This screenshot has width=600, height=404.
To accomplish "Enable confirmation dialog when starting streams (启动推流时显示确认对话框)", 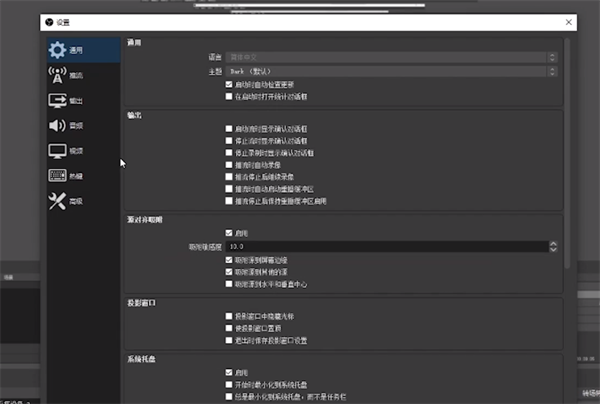I will point(229,129).
